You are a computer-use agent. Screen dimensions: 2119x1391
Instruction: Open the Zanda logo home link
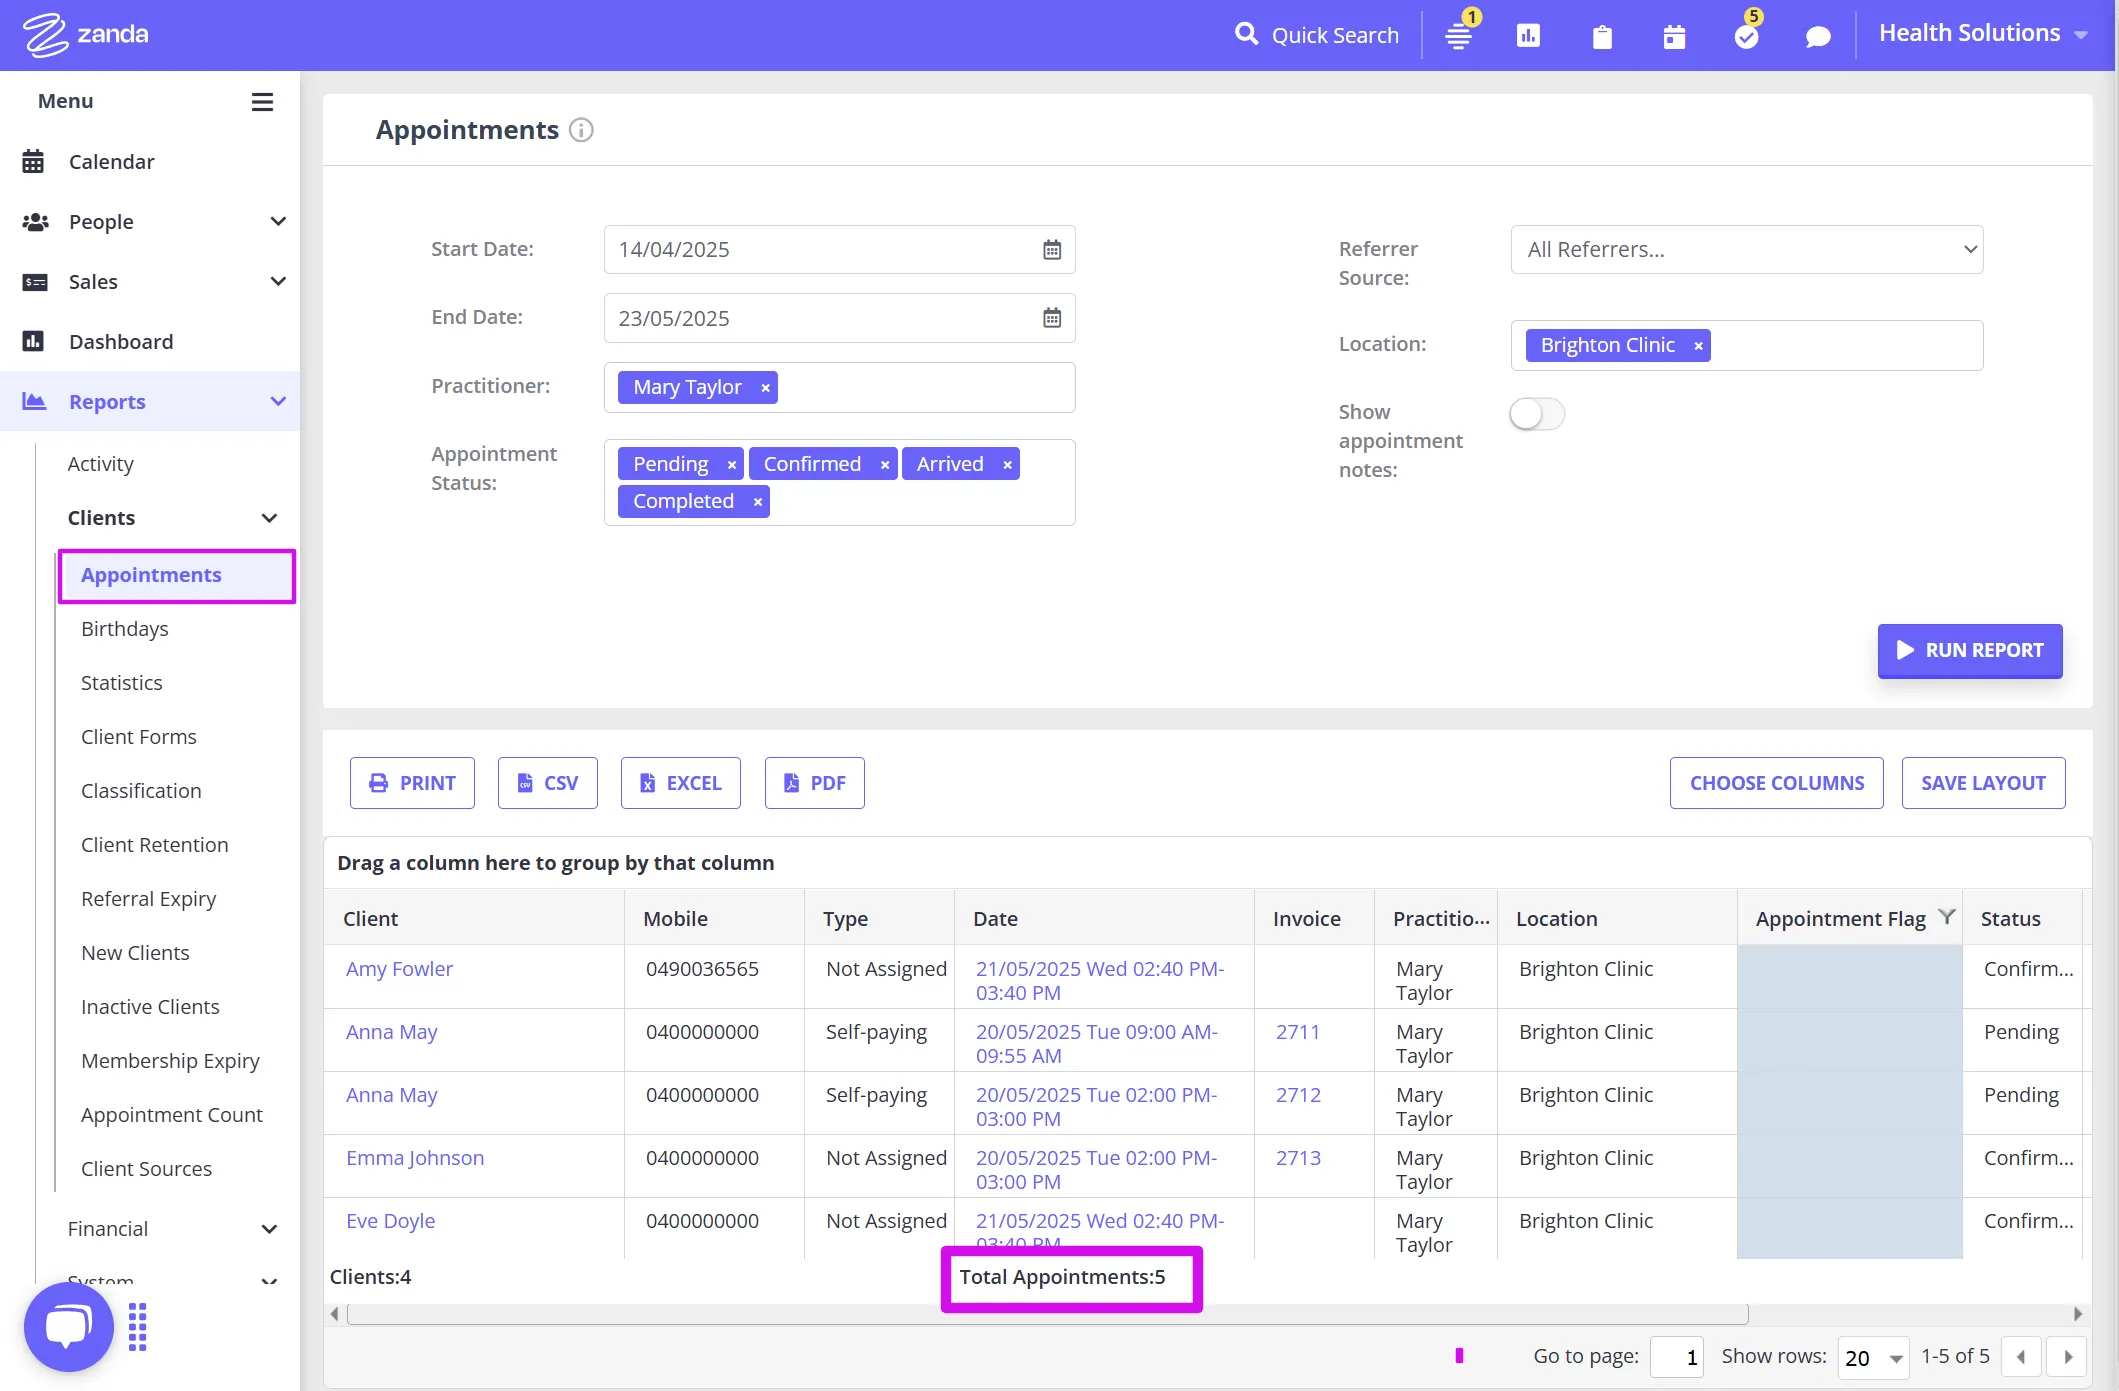click(87, 33)
